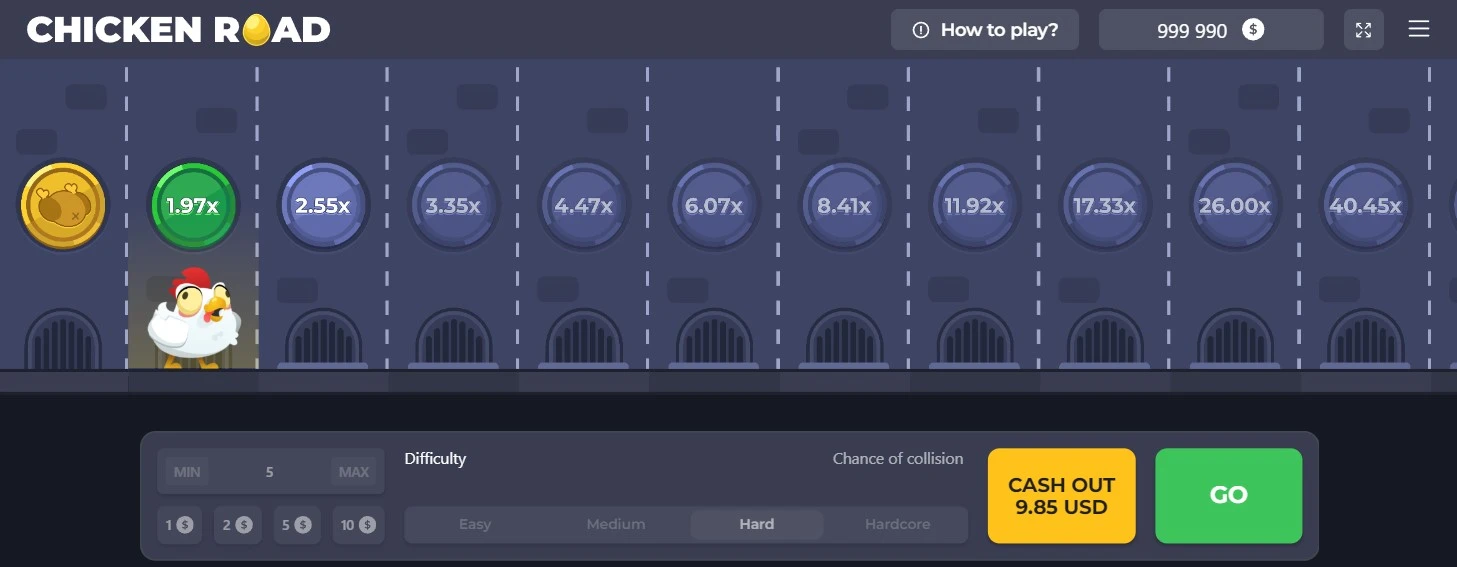Click the 6.07x multiplier coin

click(x=713, y=206)
